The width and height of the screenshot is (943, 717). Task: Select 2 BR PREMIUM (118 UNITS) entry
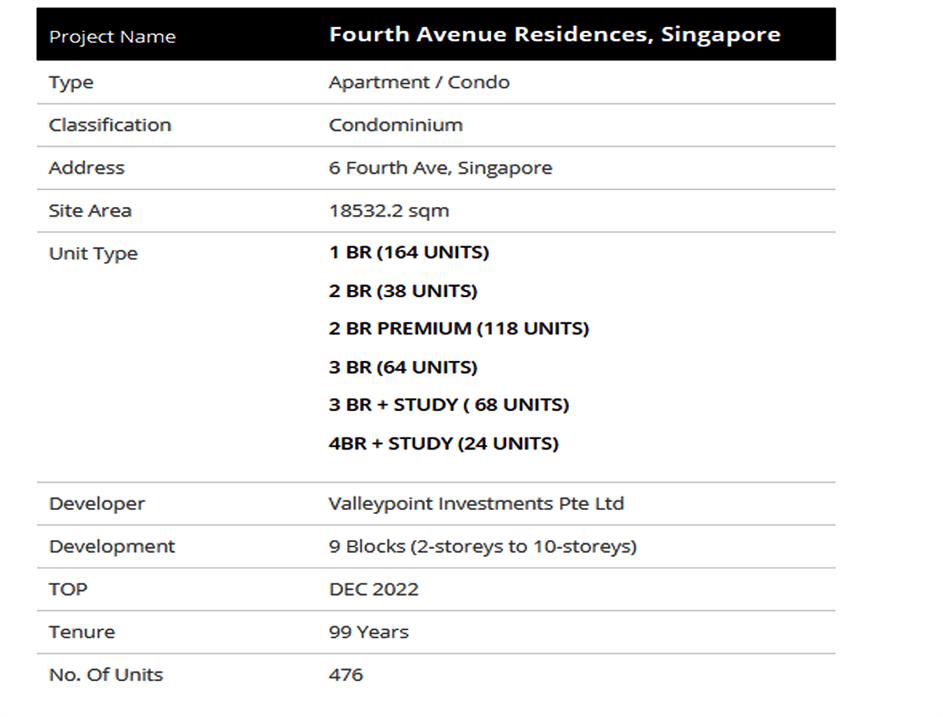point(458,329)
